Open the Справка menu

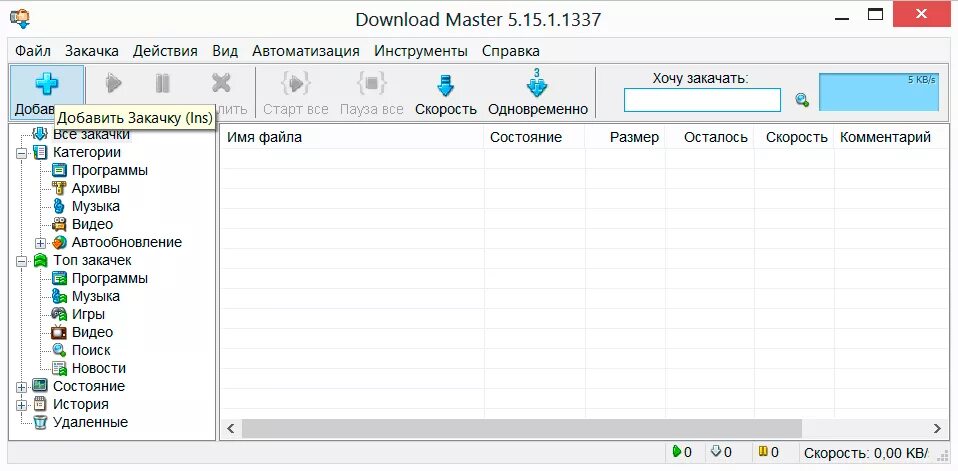pyautogui.click(x=511, y=51)
